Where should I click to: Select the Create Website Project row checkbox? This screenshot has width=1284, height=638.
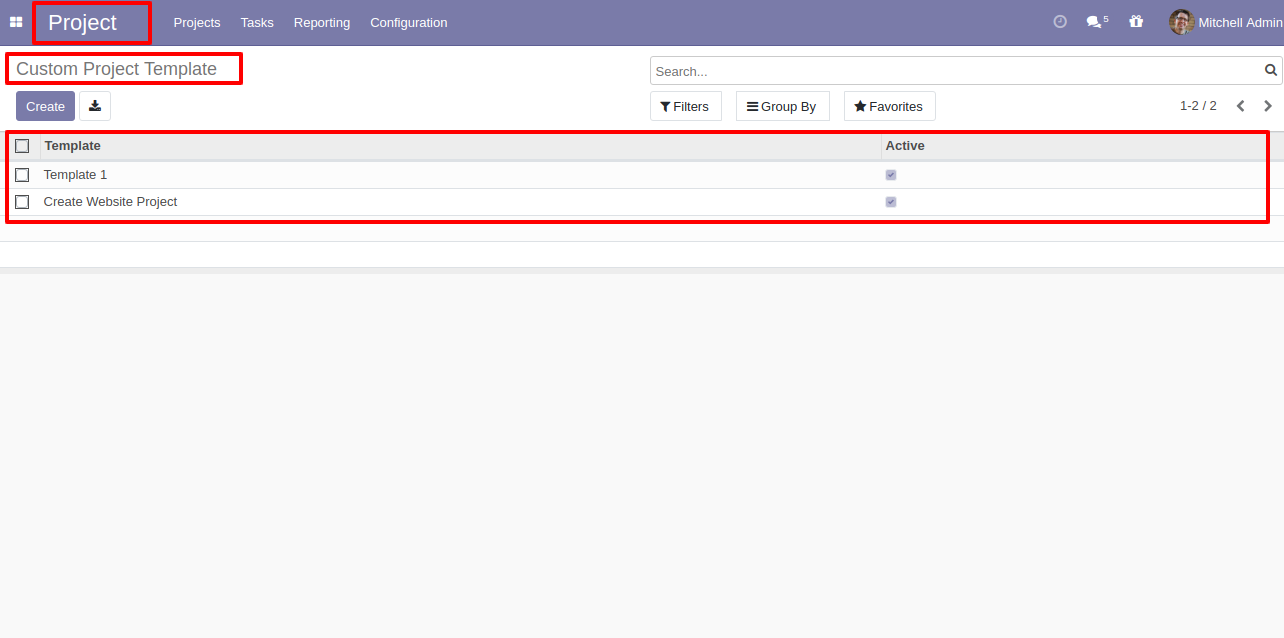tap(22, 202)
